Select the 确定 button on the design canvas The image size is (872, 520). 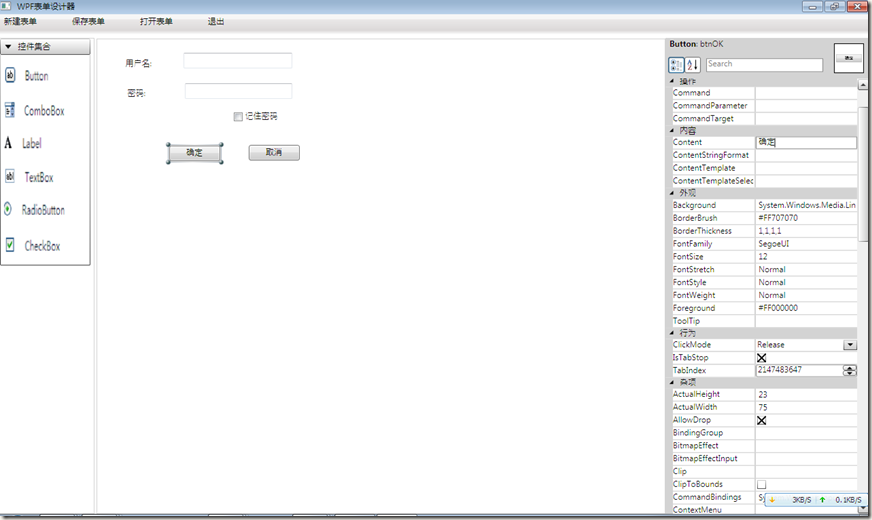pyautogui.click(x=195, y=152)
